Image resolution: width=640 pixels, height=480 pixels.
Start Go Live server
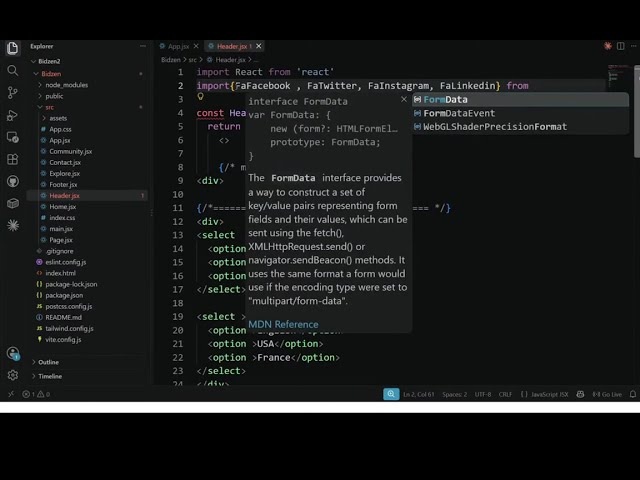(607, 394)
